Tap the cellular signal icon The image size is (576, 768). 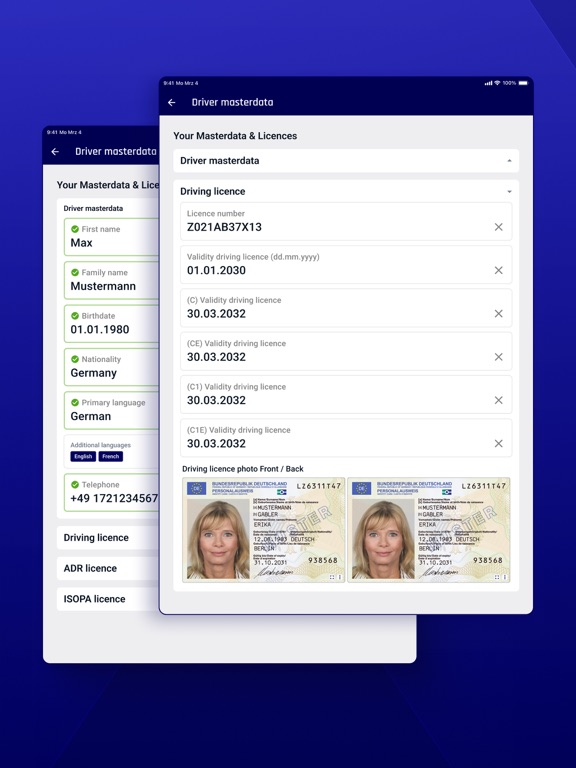point(488,83)
